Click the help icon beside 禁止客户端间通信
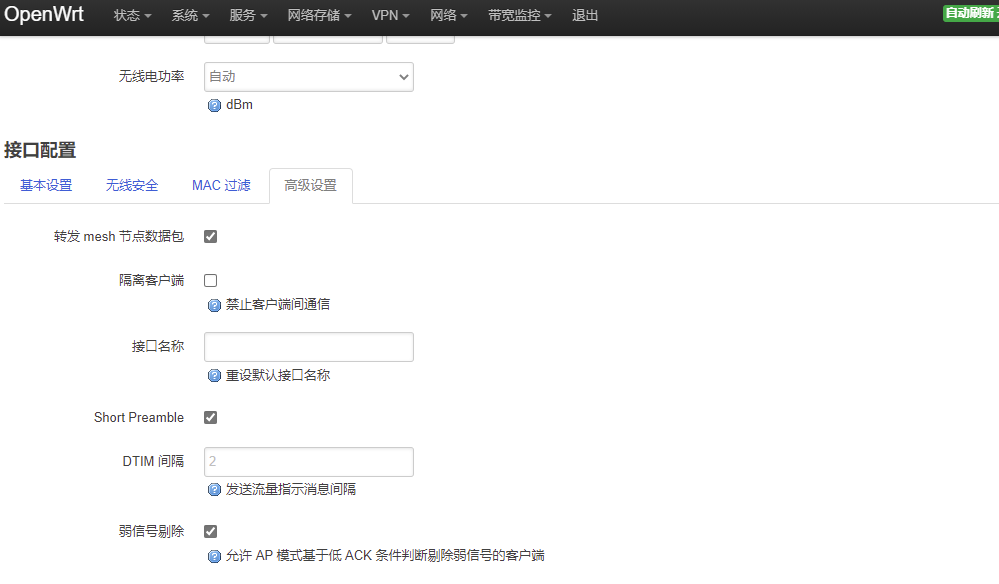 click(x=214, y=306)
